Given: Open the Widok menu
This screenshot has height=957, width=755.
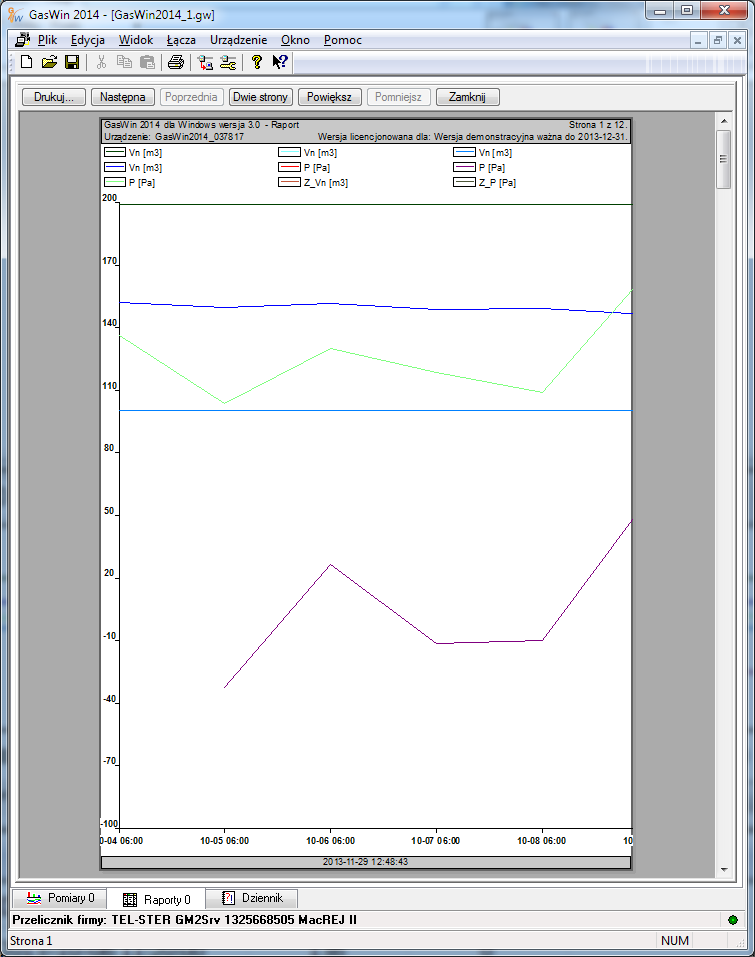Looking at the screenshot, I should [135, 40].
